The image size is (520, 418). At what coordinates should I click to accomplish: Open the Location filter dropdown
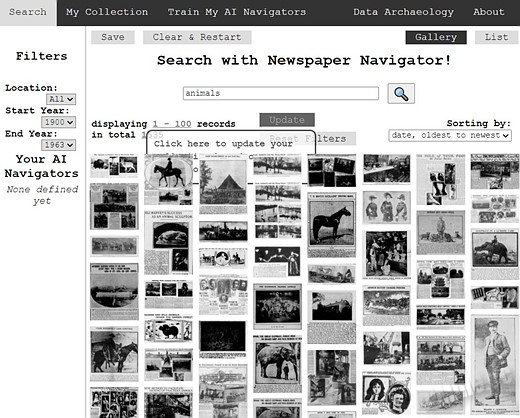click(61, 99)
